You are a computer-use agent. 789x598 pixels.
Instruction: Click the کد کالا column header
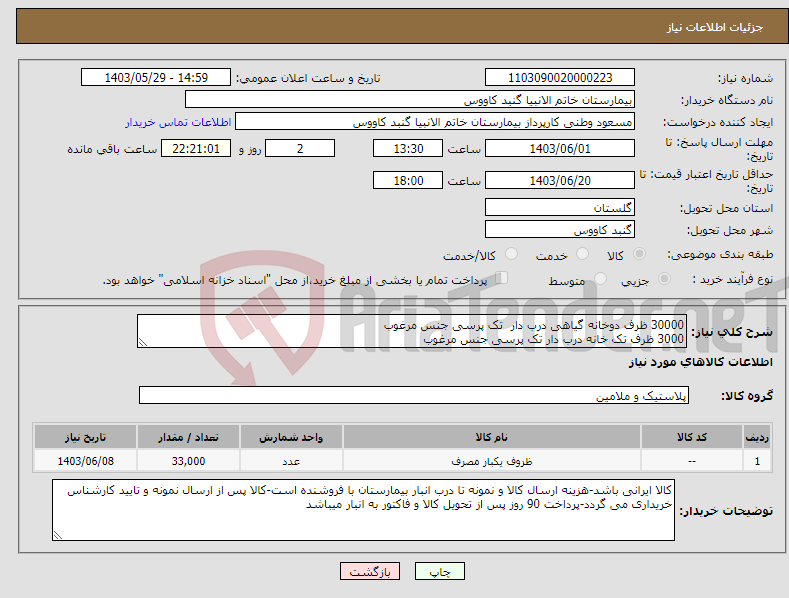pos(692,437)
